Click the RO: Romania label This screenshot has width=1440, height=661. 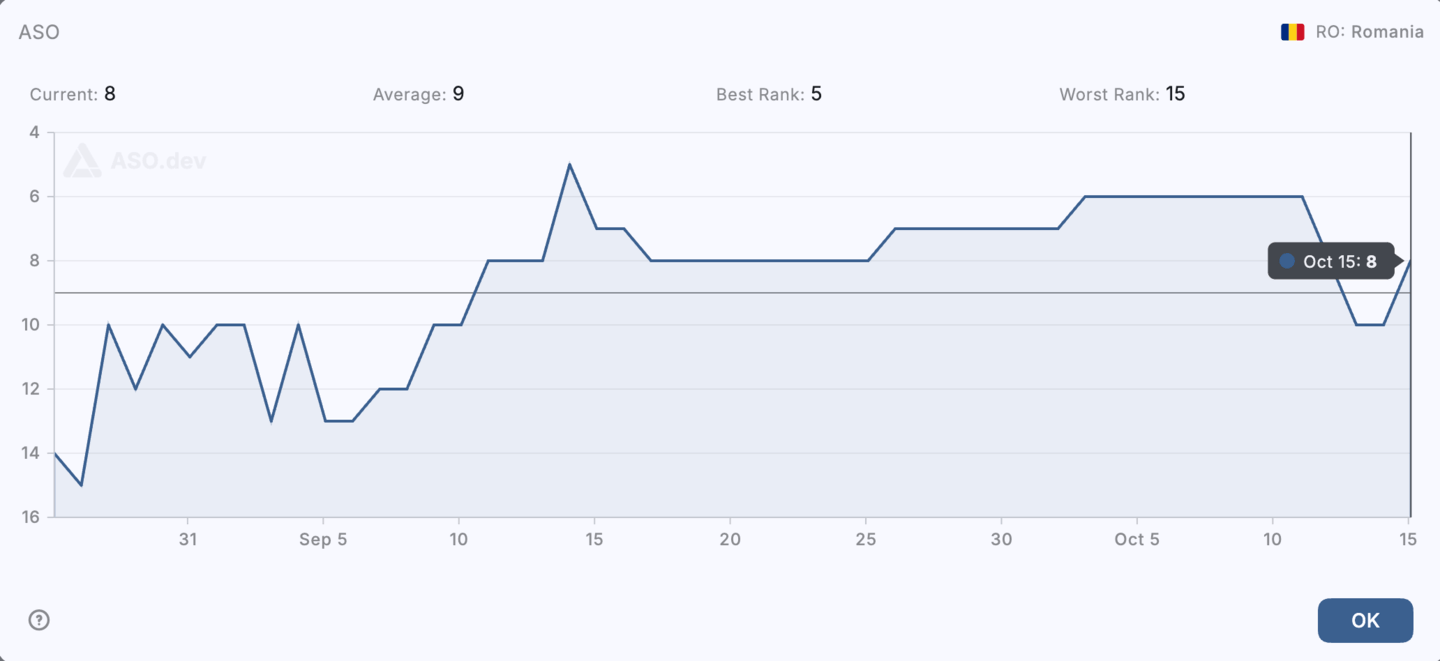tap(1372, 31)
